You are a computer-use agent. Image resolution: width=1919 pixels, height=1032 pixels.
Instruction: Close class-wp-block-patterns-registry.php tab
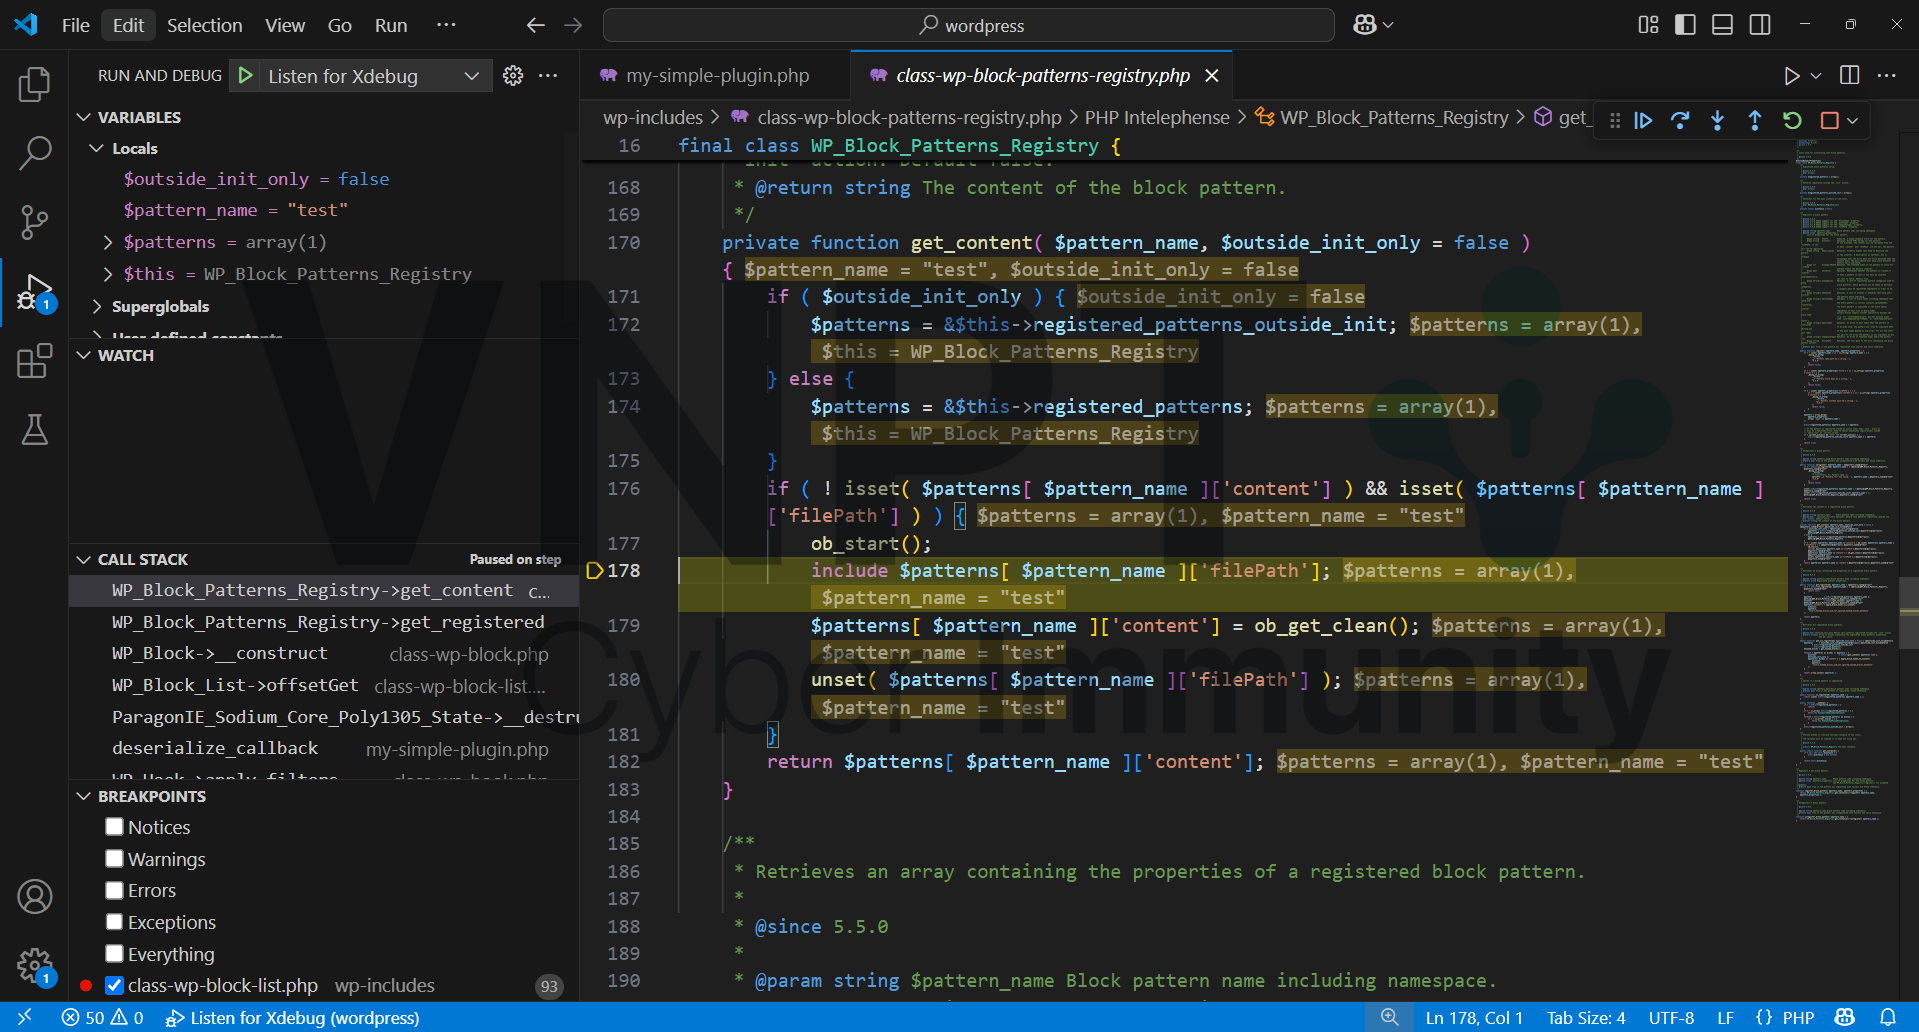1212,76
